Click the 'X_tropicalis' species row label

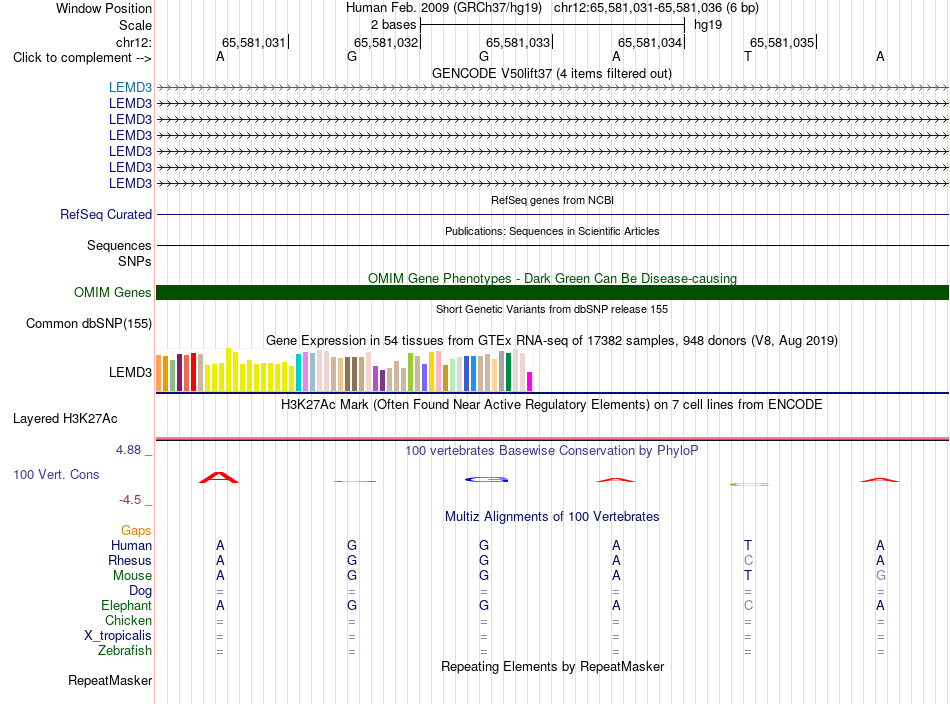118,636
